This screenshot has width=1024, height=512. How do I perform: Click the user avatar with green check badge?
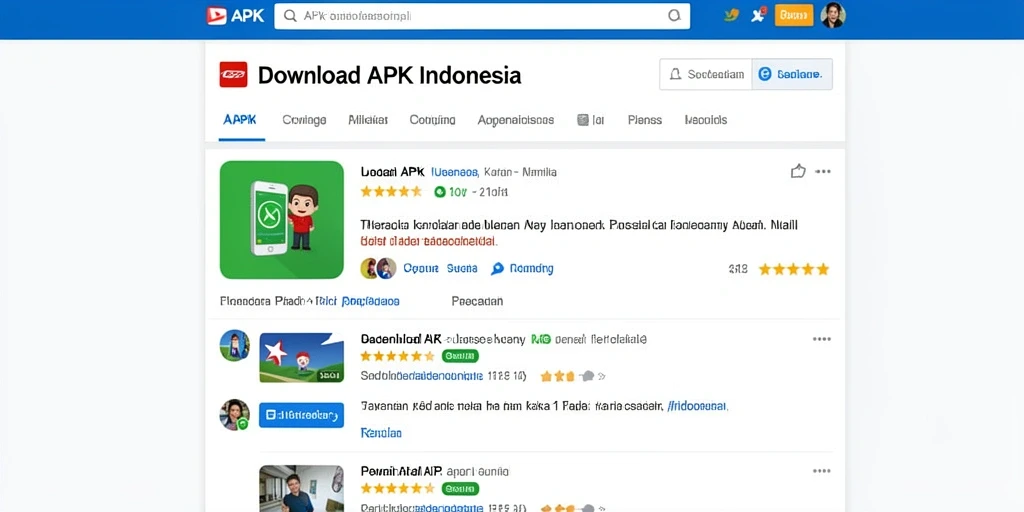pos(234,415)
